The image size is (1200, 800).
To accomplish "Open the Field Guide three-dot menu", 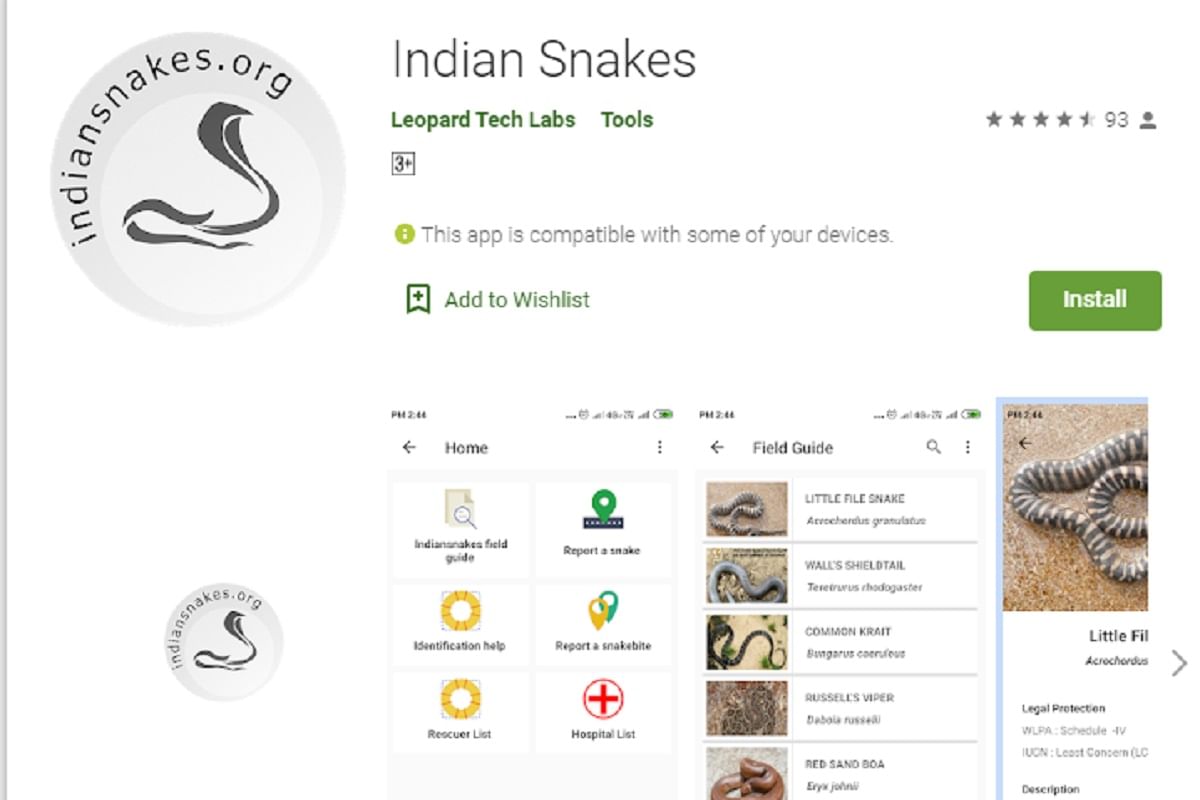I will (x=967, y=447).
